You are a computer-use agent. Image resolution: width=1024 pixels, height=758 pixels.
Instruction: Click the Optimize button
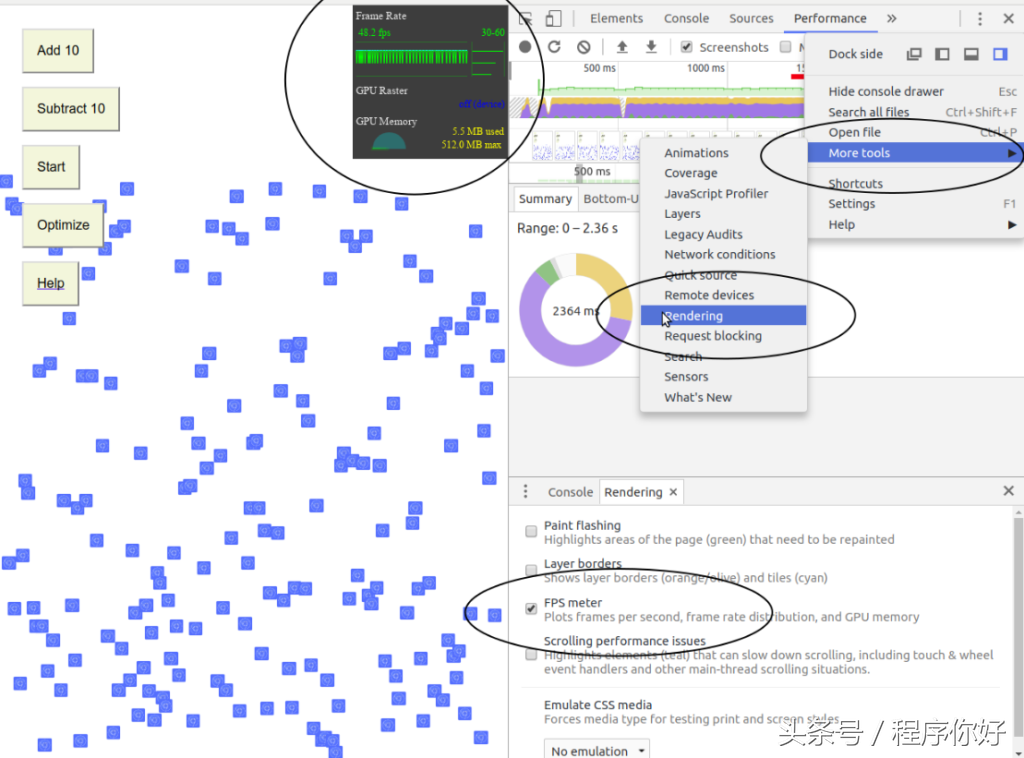[x=63, y=225]
